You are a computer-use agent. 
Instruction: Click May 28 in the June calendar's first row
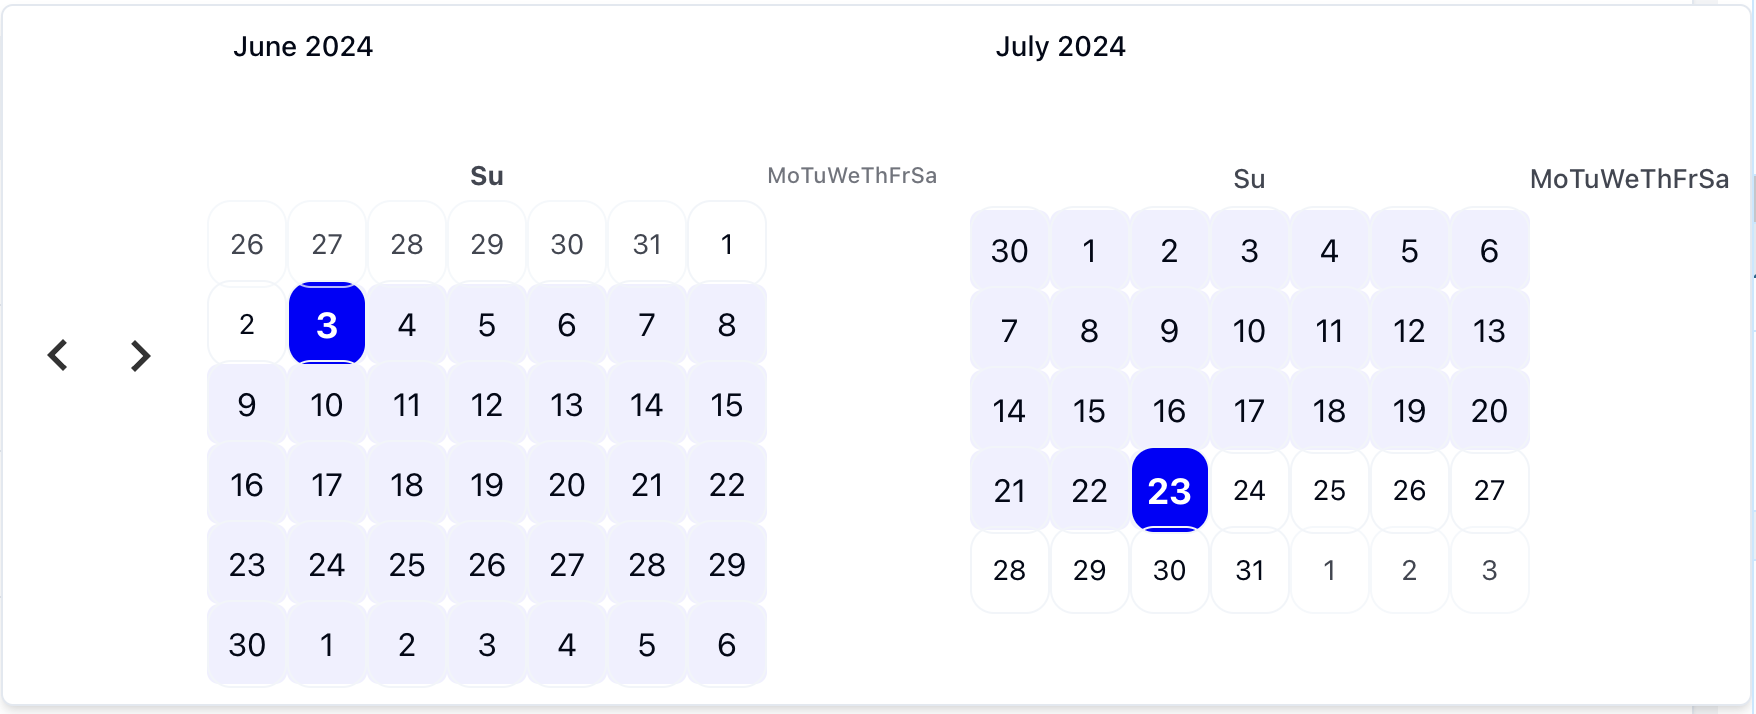click(x=407, y=244)
